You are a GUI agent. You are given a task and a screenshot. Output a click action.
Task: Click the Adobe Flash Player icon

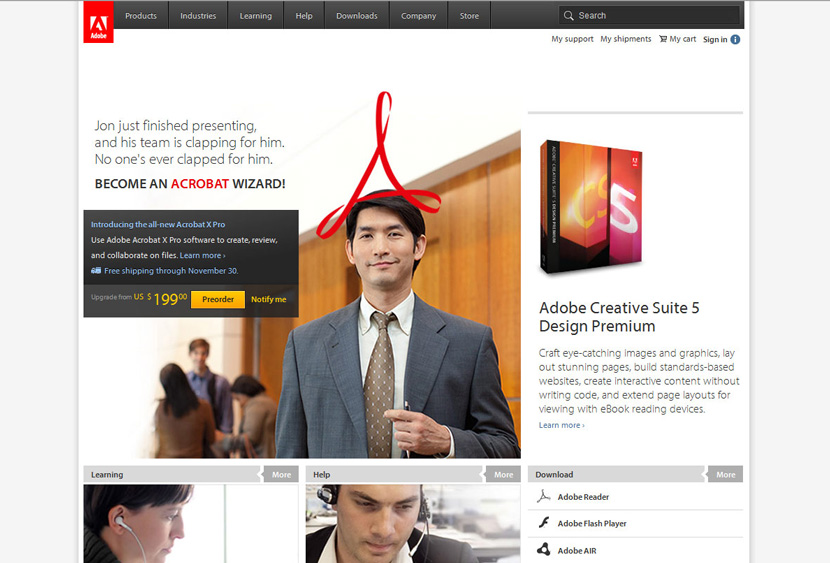click(544, 523)
